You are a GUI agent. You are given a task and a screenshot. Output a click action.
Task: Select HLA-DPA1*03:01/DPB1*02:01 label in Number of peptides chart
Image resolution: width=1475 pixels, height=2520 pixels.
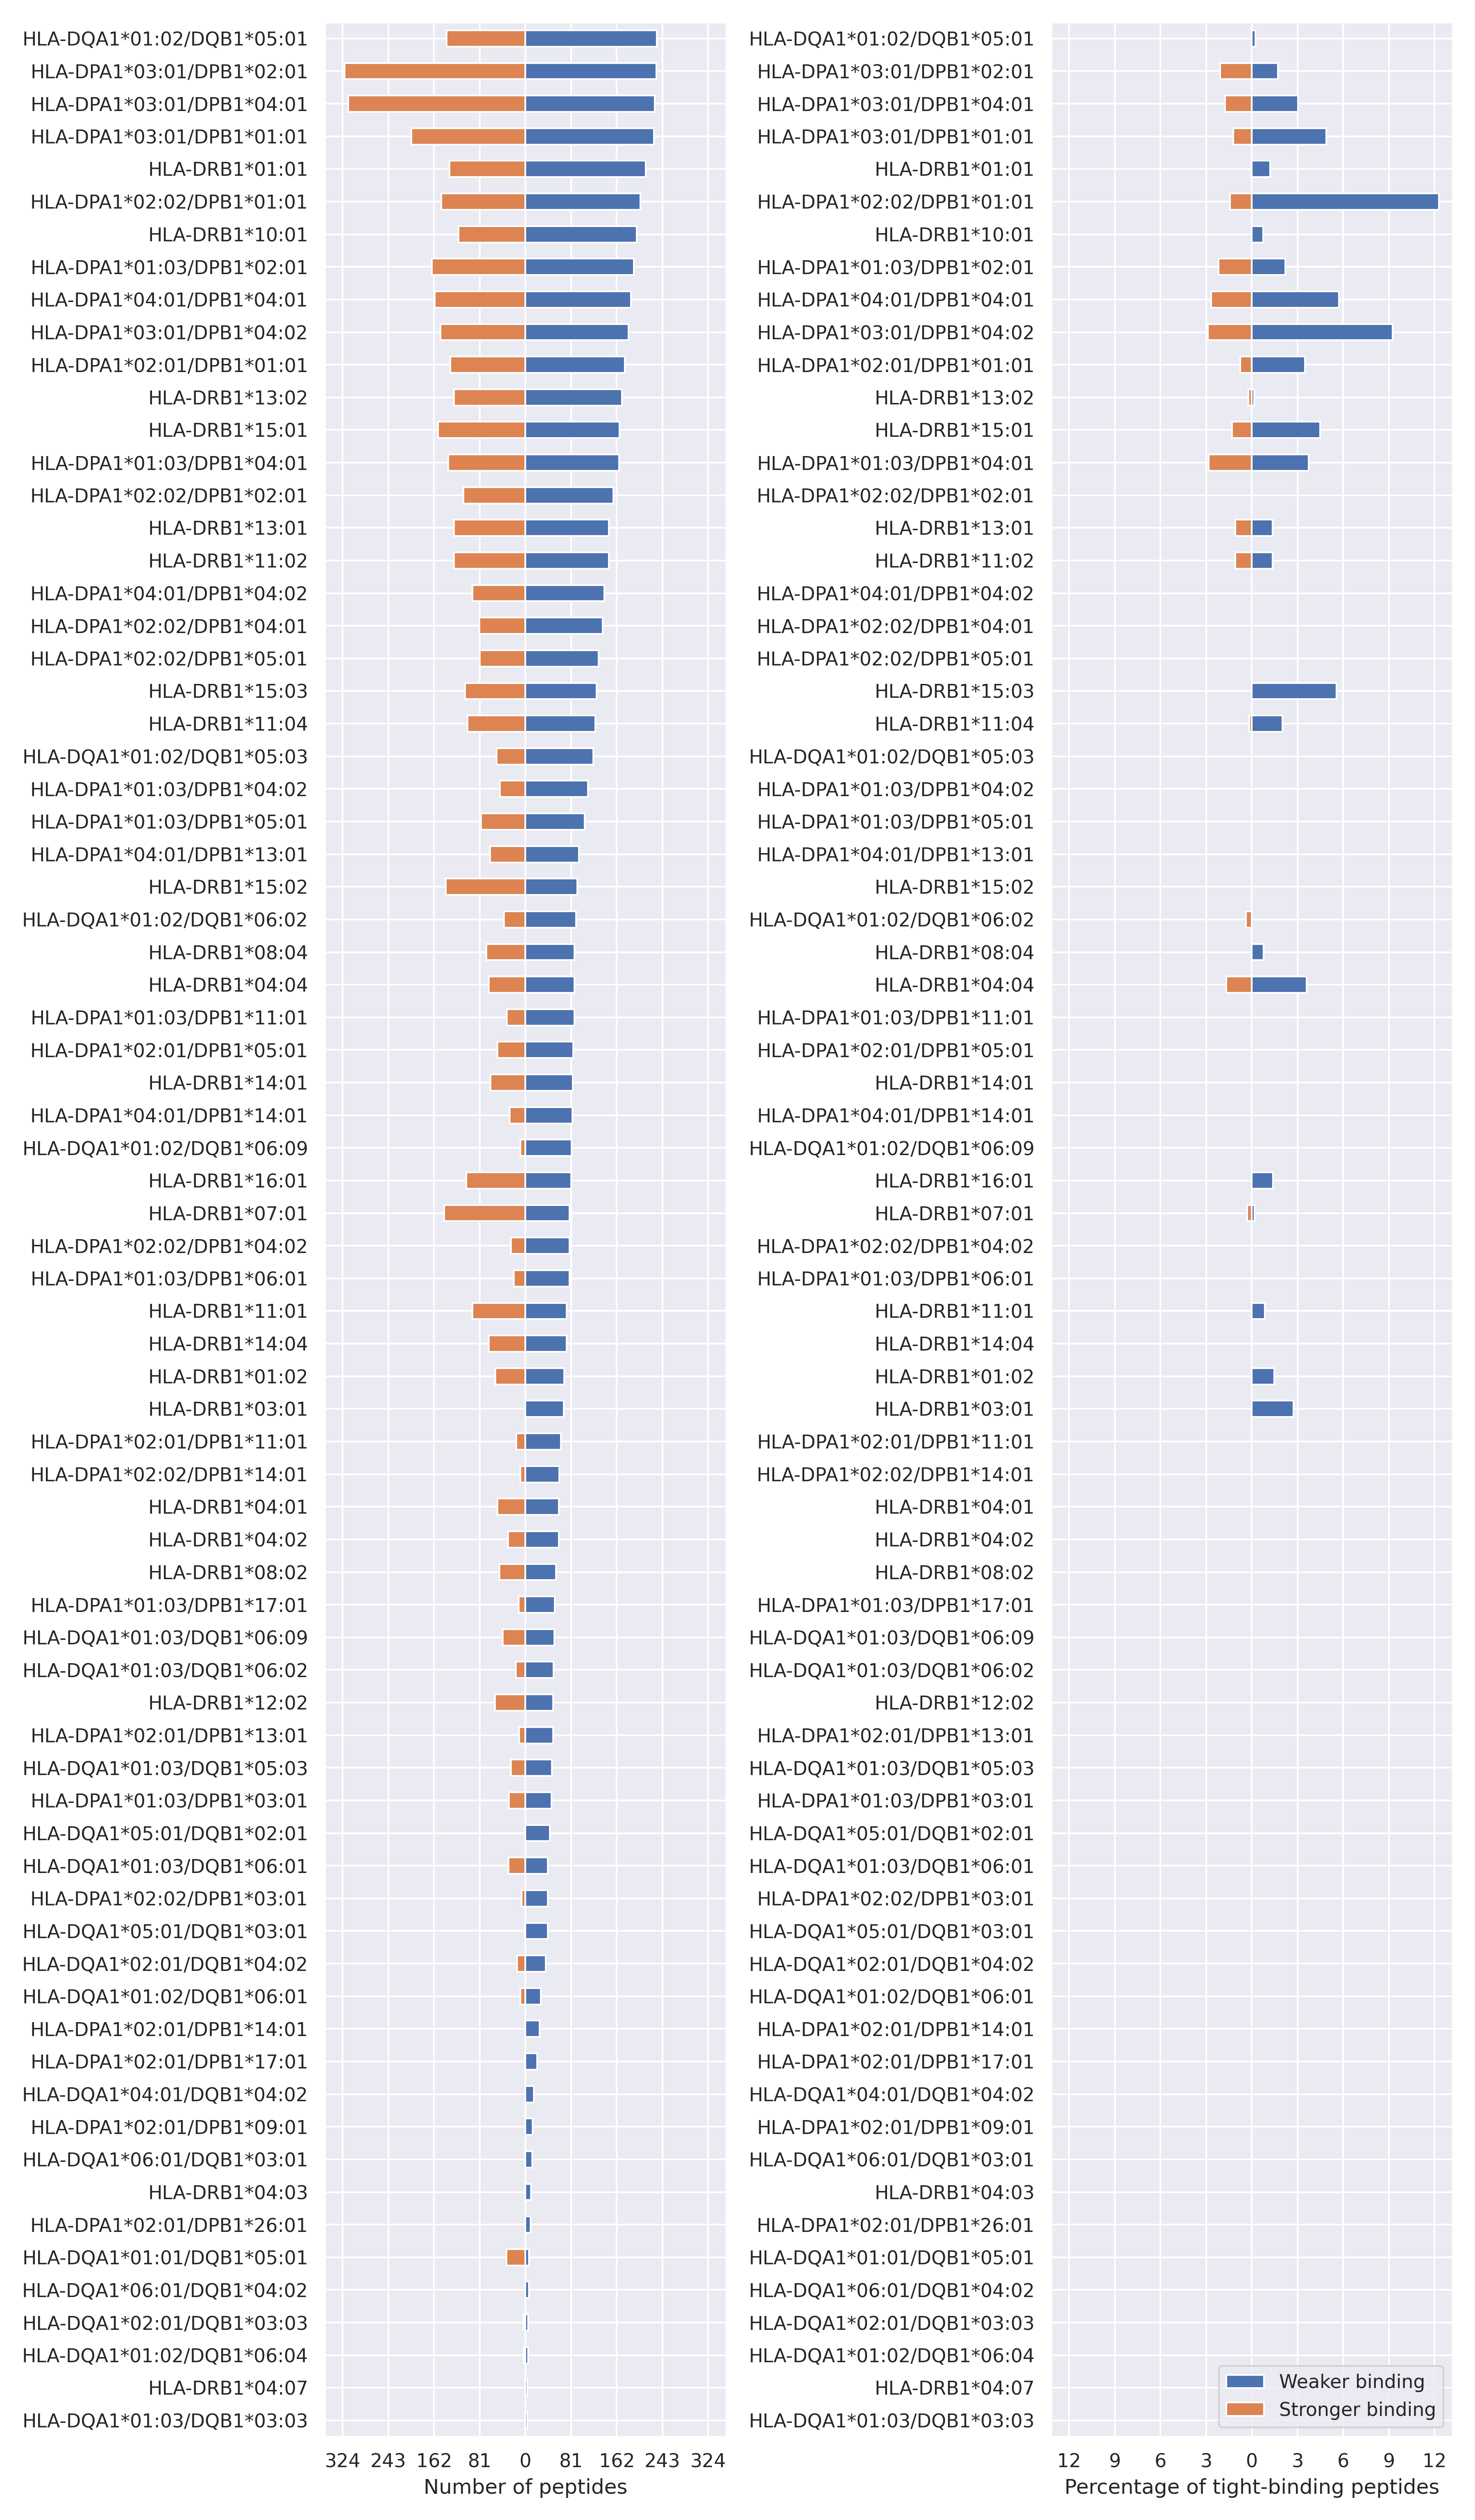169,72
